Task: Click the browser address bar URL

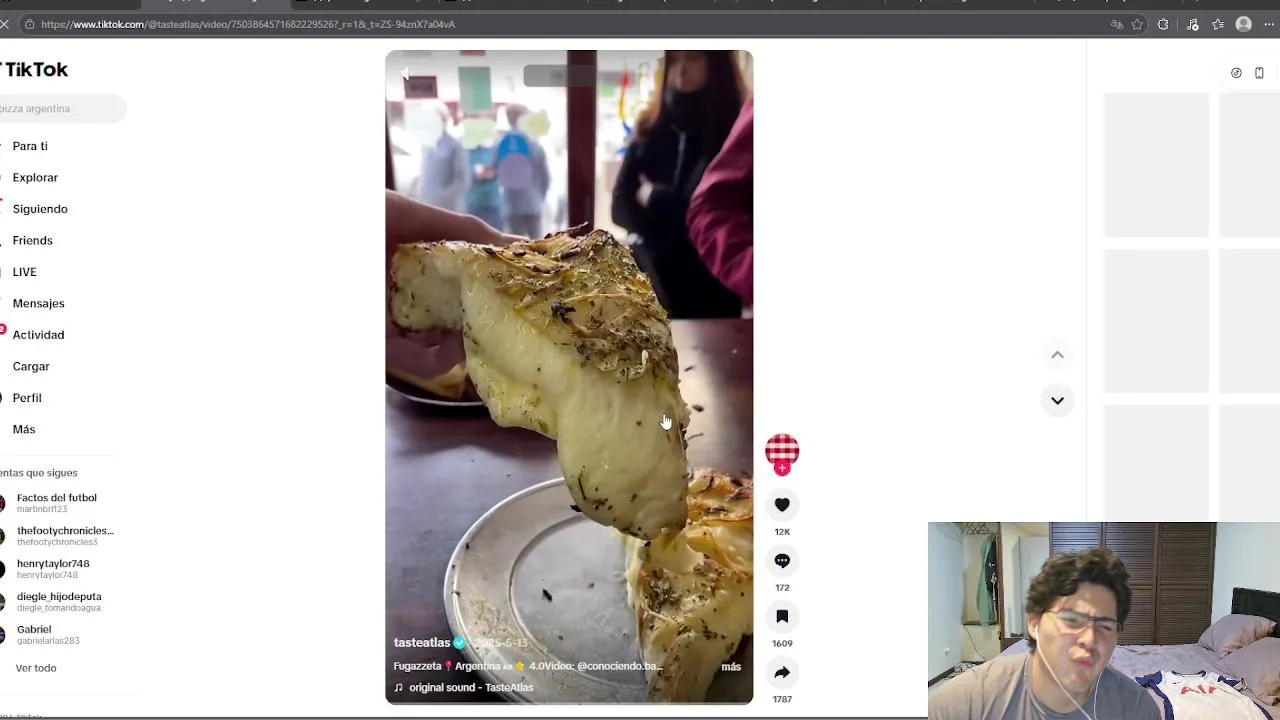Action: coord(248,24)
